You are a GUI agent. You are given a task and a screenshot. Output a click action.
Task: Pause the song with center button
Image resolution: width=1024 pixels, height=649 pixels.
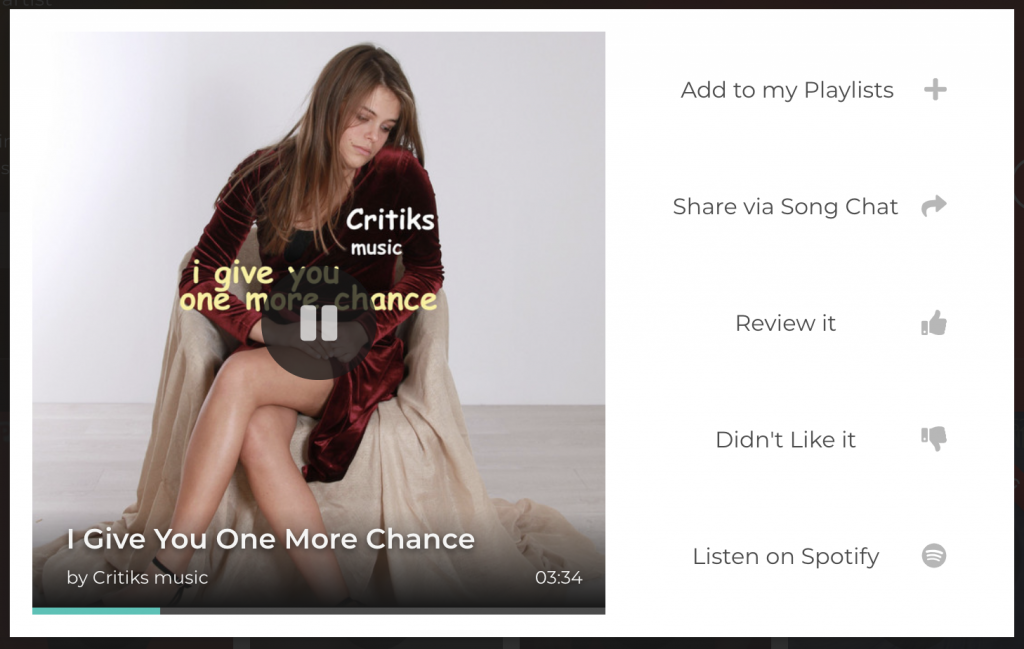[x=319, y=323]
